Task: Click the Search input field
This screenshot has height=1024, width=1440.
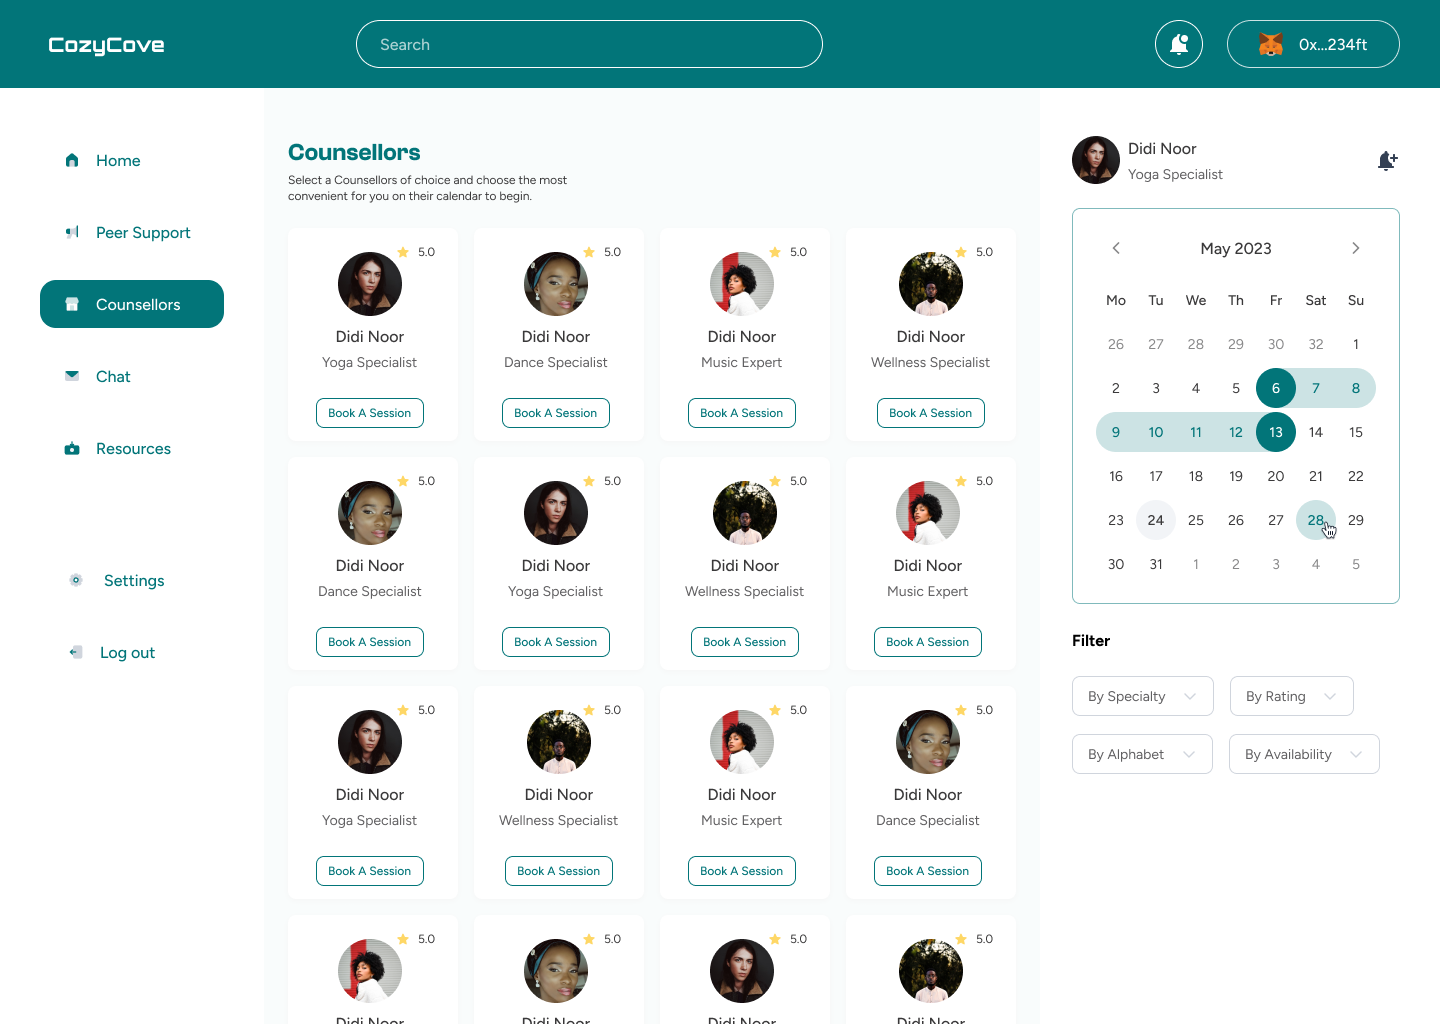Action: coord(589,44)
